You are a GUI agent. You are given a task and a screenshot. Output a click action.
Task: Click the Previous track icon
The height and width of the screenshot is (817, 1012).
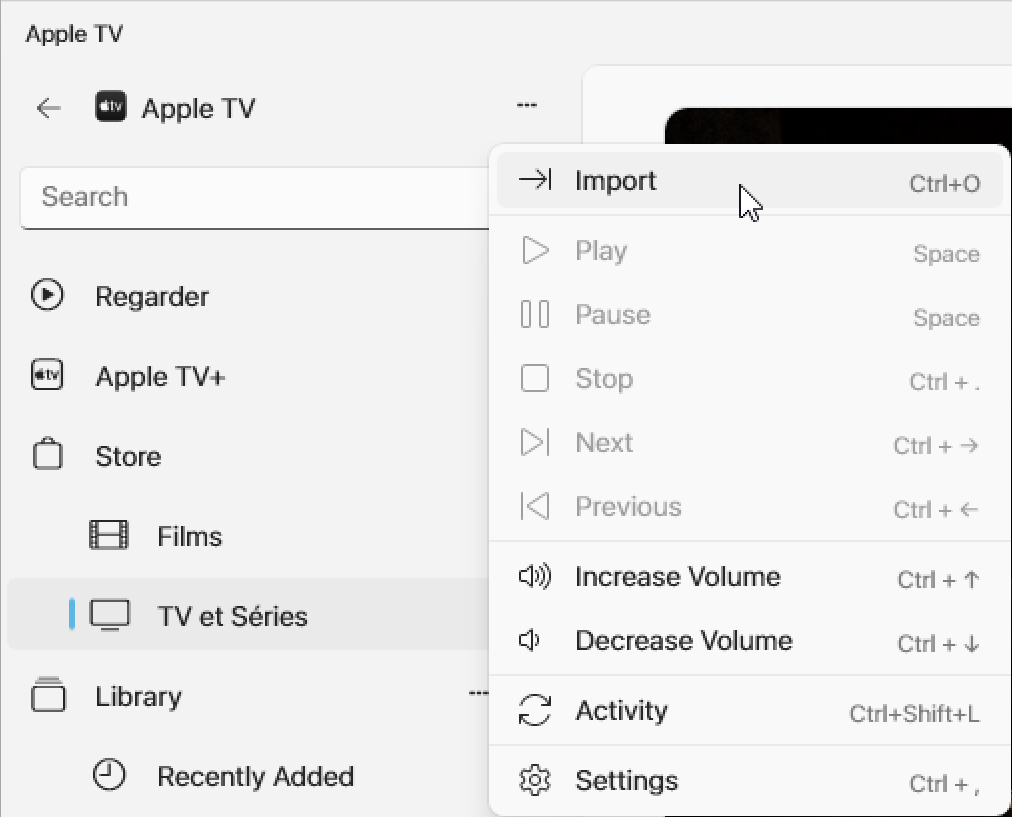pos(535,506)
